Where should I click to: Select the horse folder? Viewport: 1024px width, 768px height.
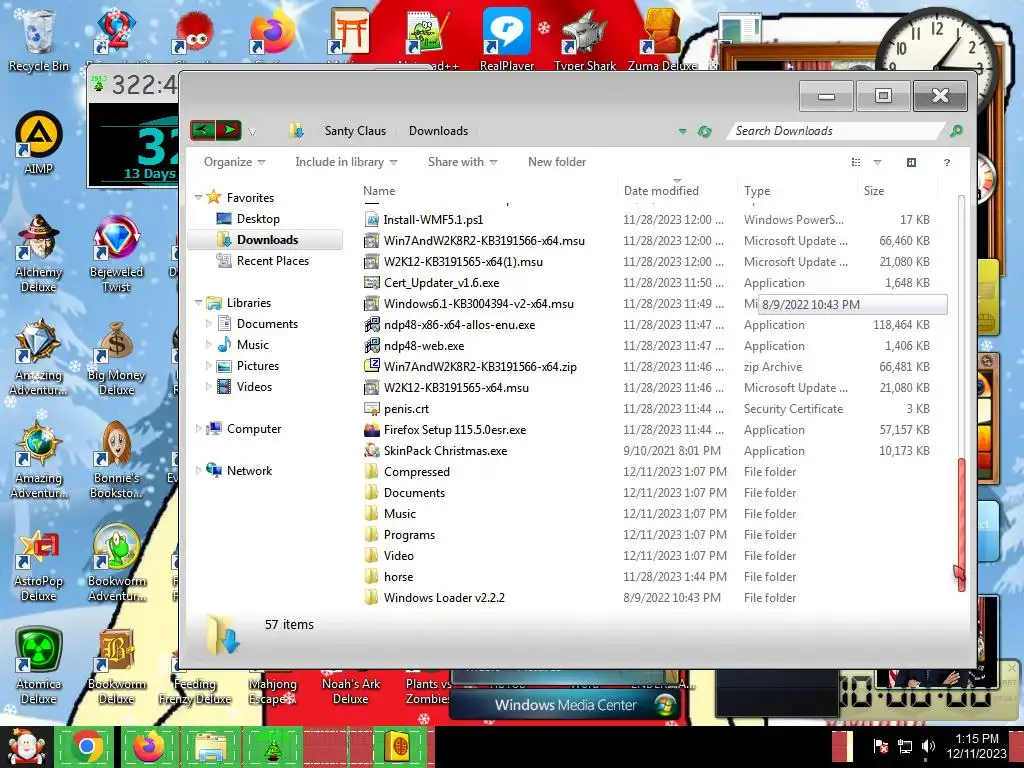pyautogui.click(x=398, y=577)
